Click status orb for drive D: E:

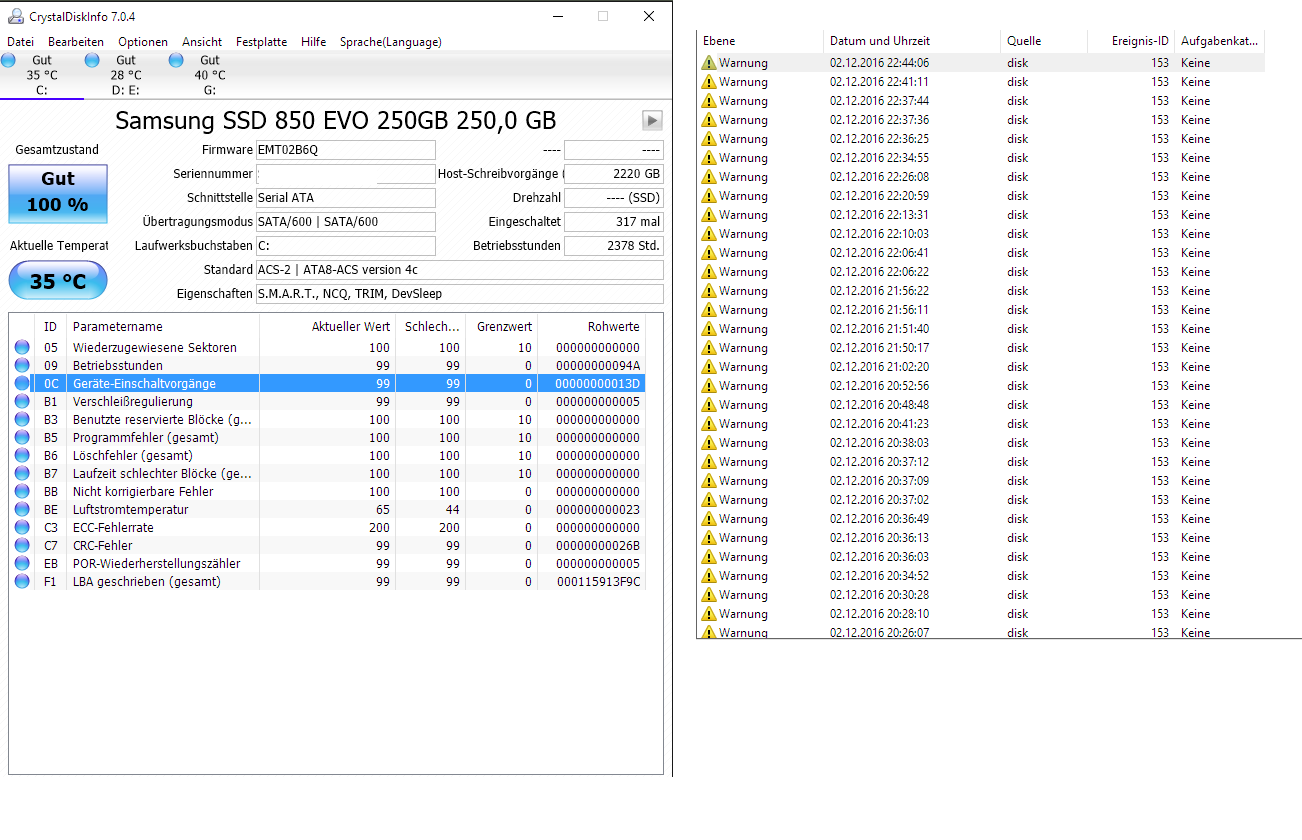93,61
